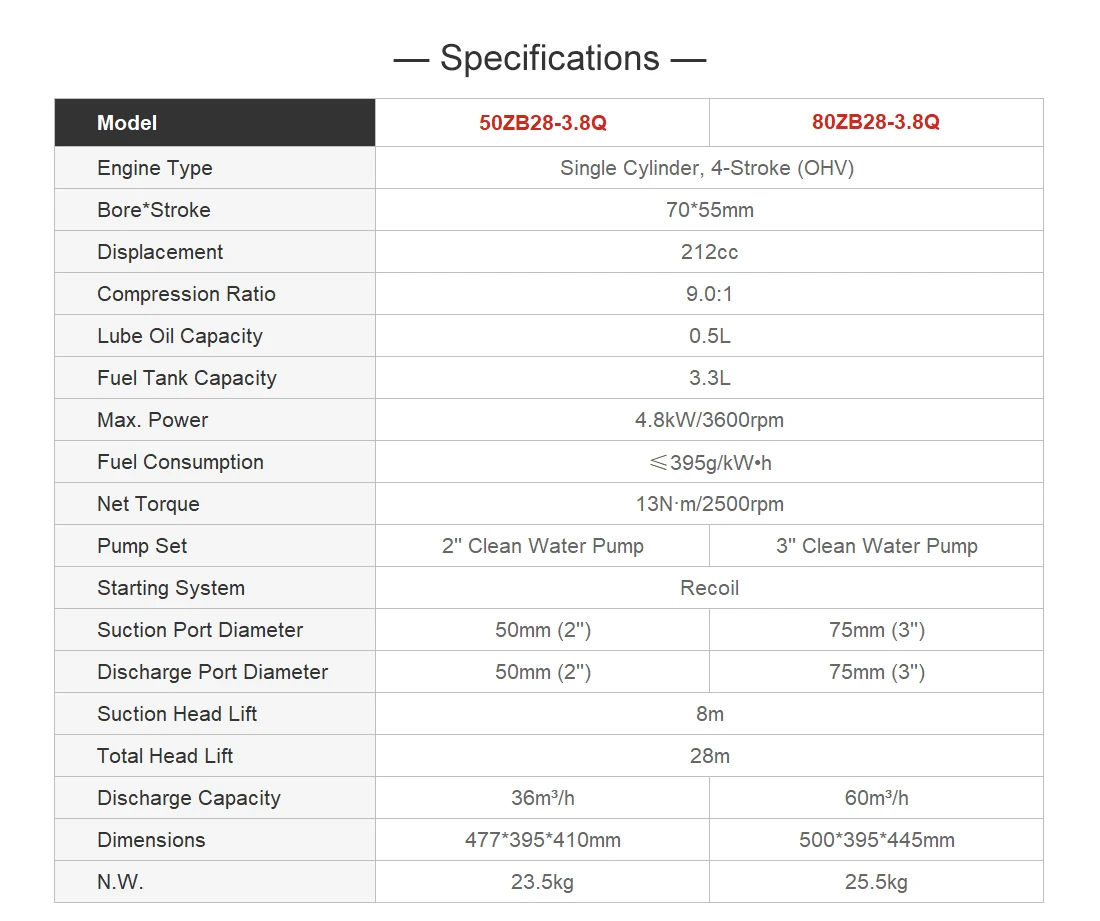Click the 80ZB28-3.8Q model column header
Screen dimensions: 1100x921
(x=876, y=122)
